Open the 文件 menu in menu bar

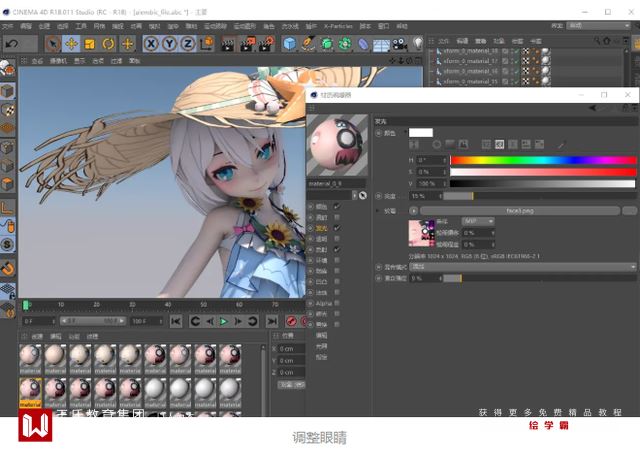pos(7,26)
